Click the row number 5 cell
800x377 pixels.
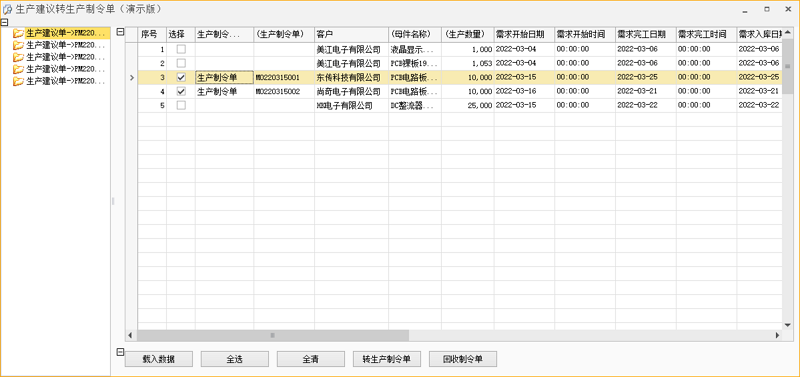point(152,106)
